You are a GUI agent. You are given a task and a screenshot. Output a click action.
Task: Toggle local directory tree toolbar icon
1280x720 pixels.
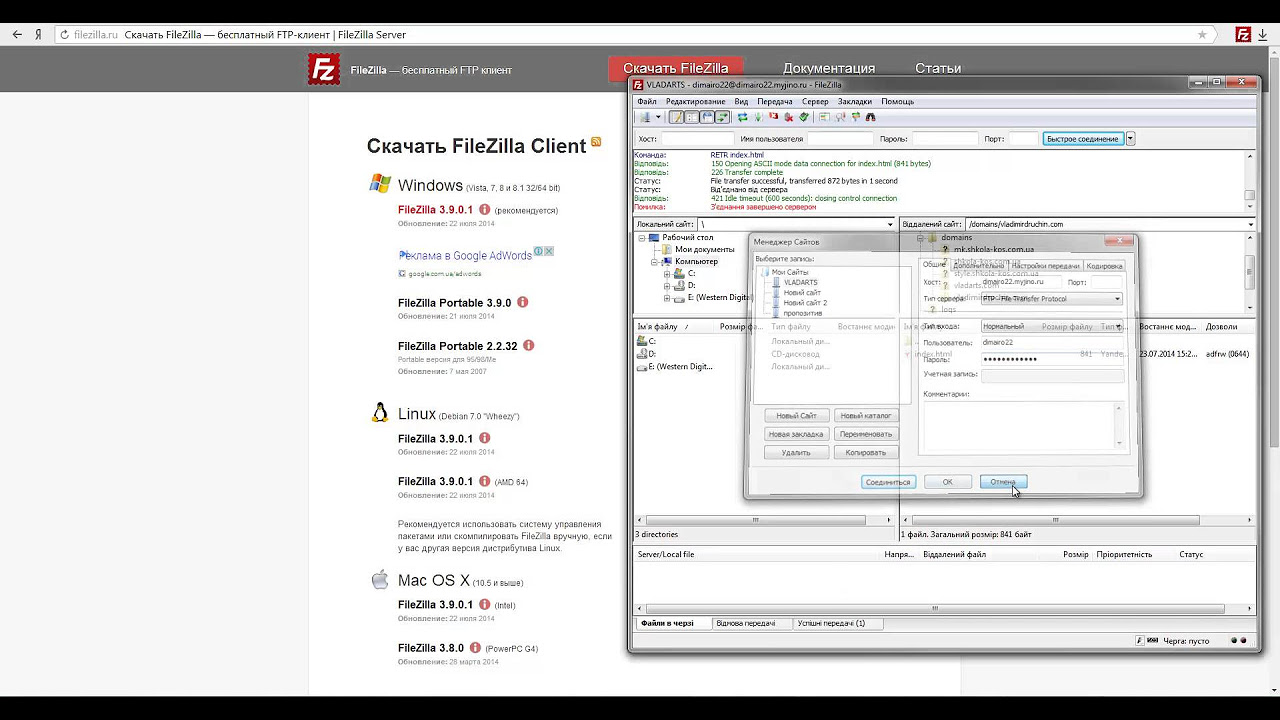[692, 117]
